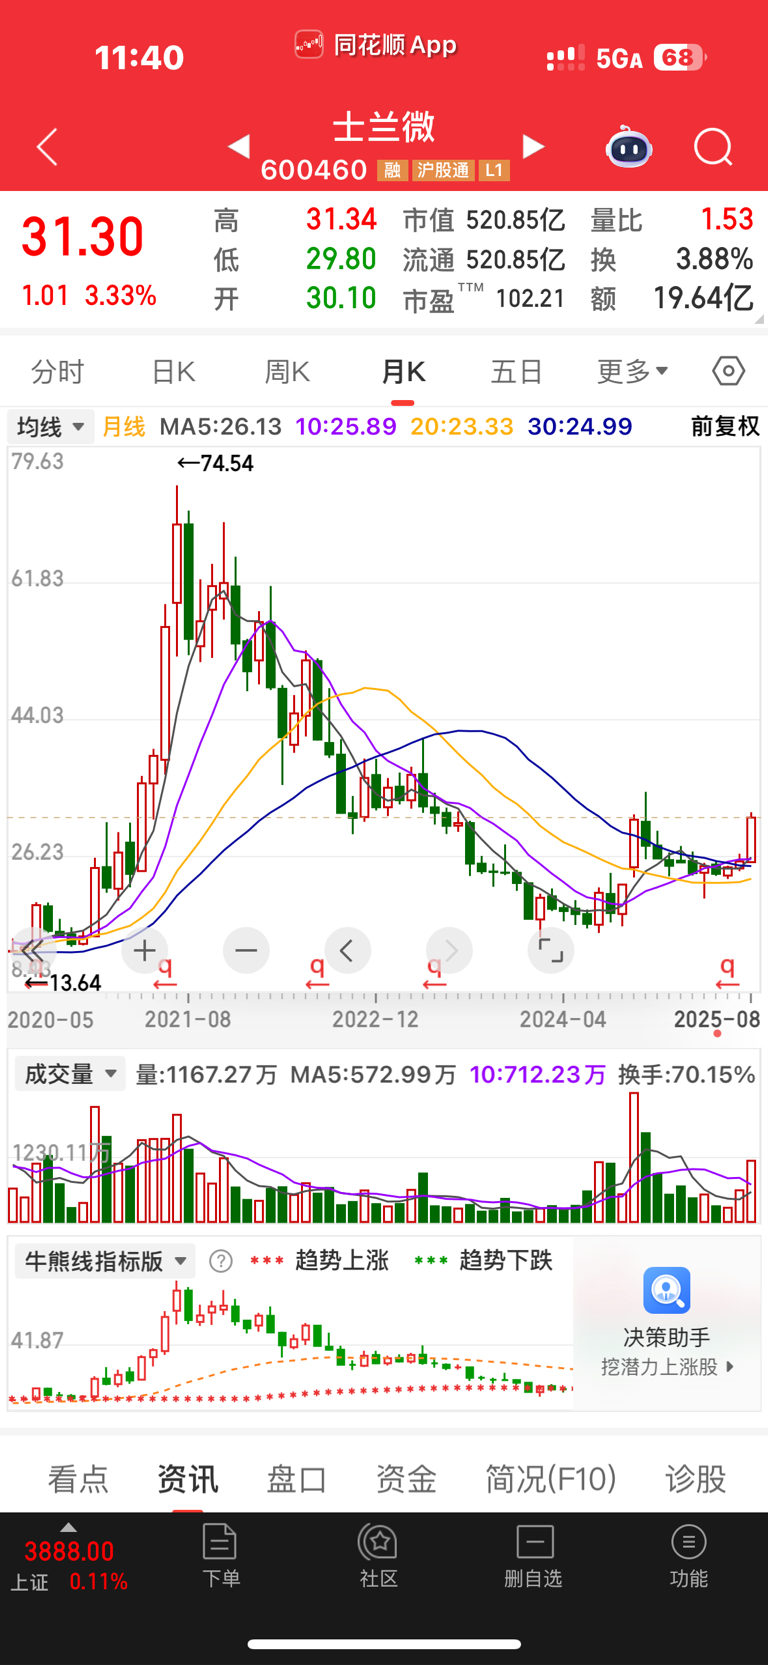Screen dimensions: 769x1665
Task: Switch to 日K tab
Action: 173,372
